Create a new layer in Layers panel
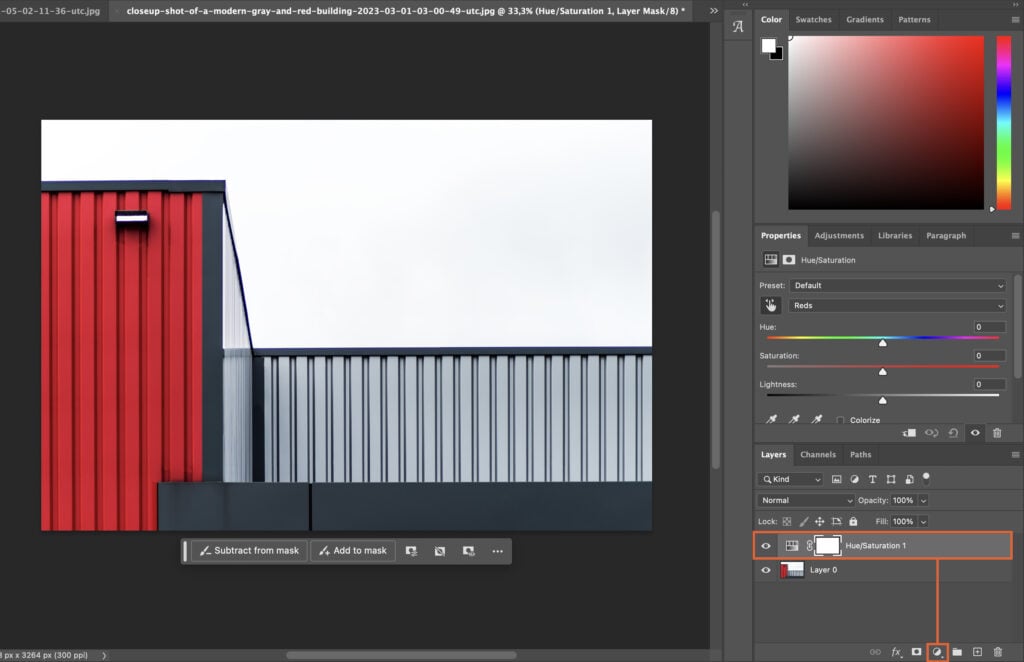The image size is (1024, 662). point(978,651)
